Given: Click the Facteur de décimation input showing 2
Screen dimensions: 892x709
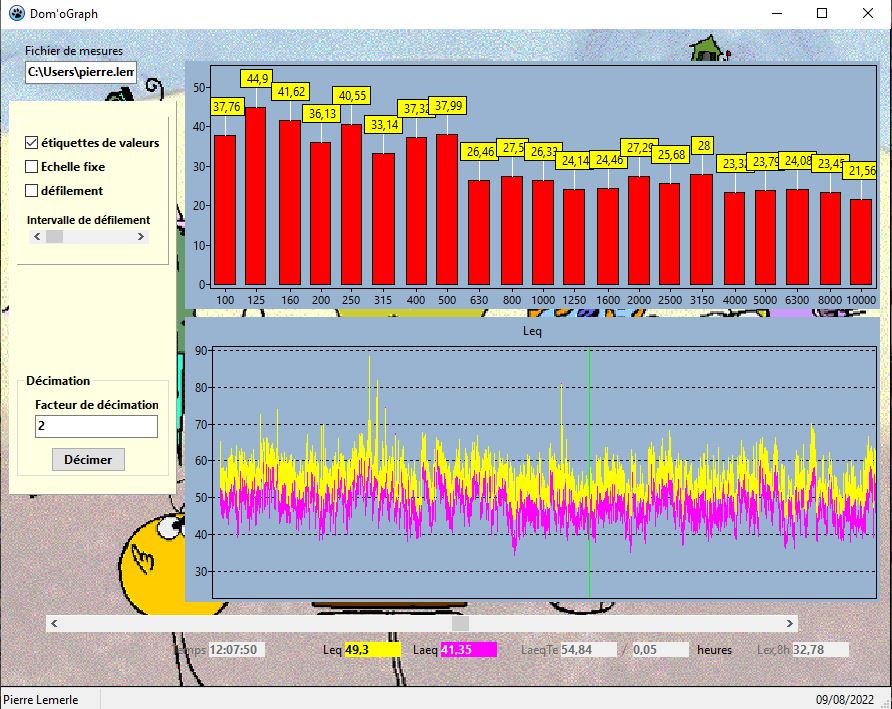Looking at the screenshot, I should [x=96, y=426].
